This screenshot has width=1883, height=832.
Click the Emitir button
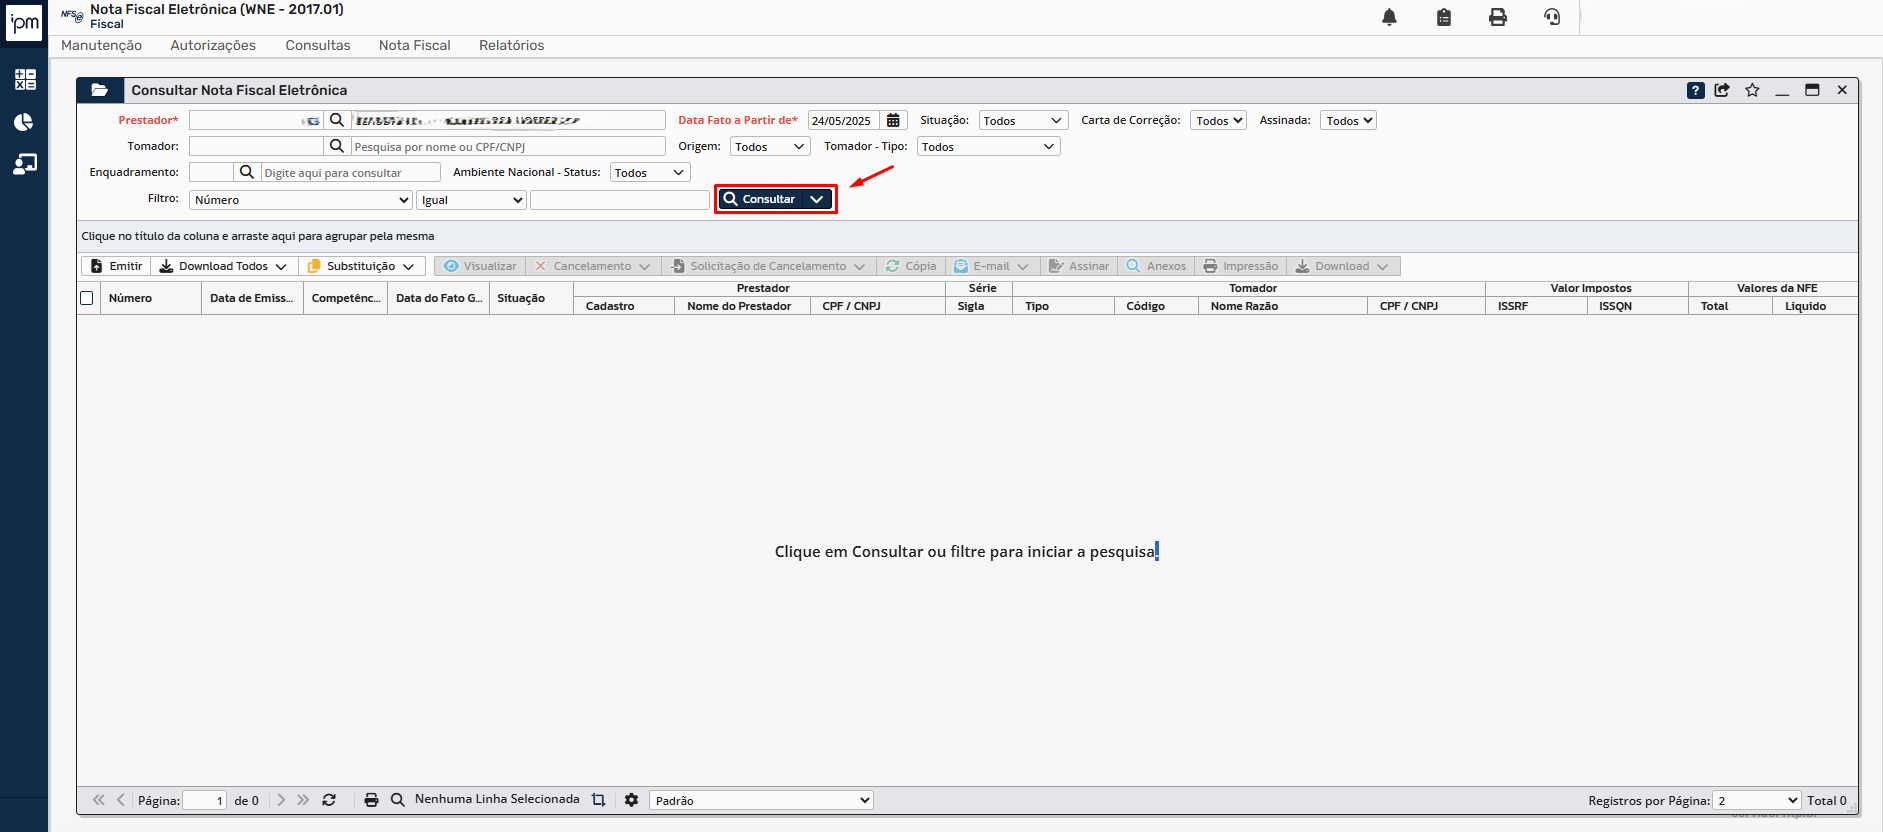116,266
